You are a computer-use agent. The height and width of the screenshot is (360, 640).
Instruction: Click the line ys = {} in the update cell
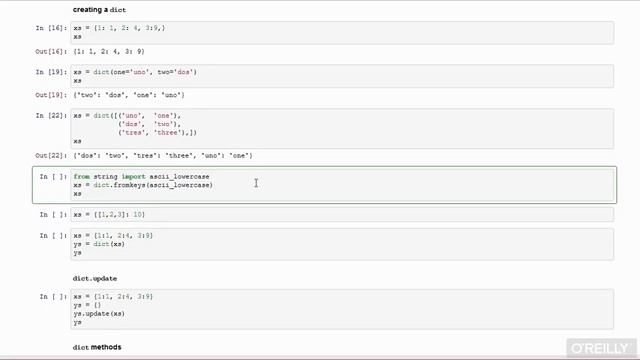click(x=87, y=305)
